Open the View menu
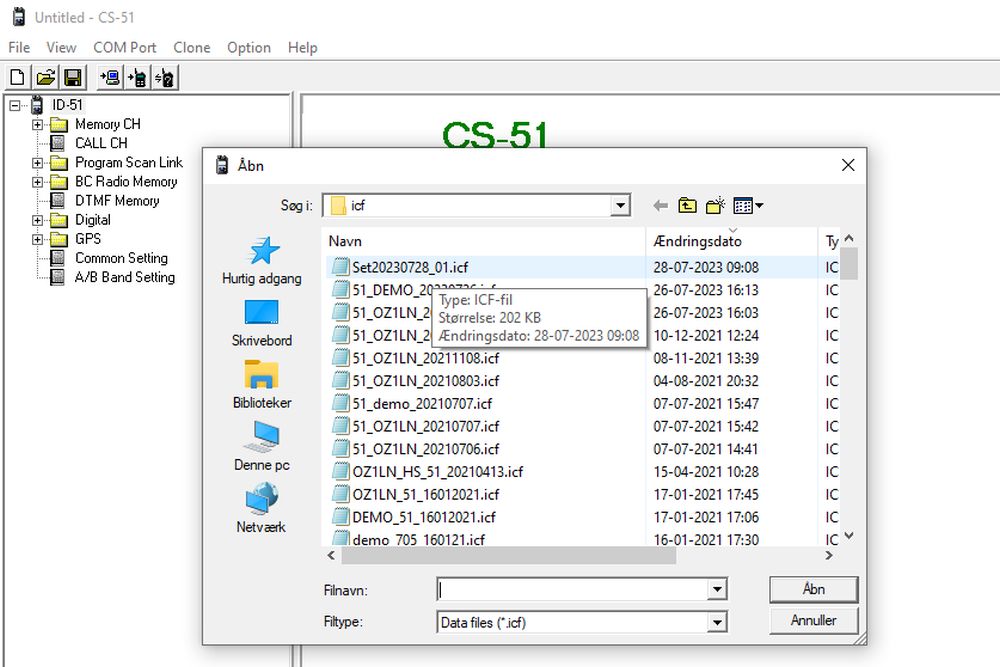Viewport: 1000px width, 667px height. pyautogui.click(x=61, y=48)
